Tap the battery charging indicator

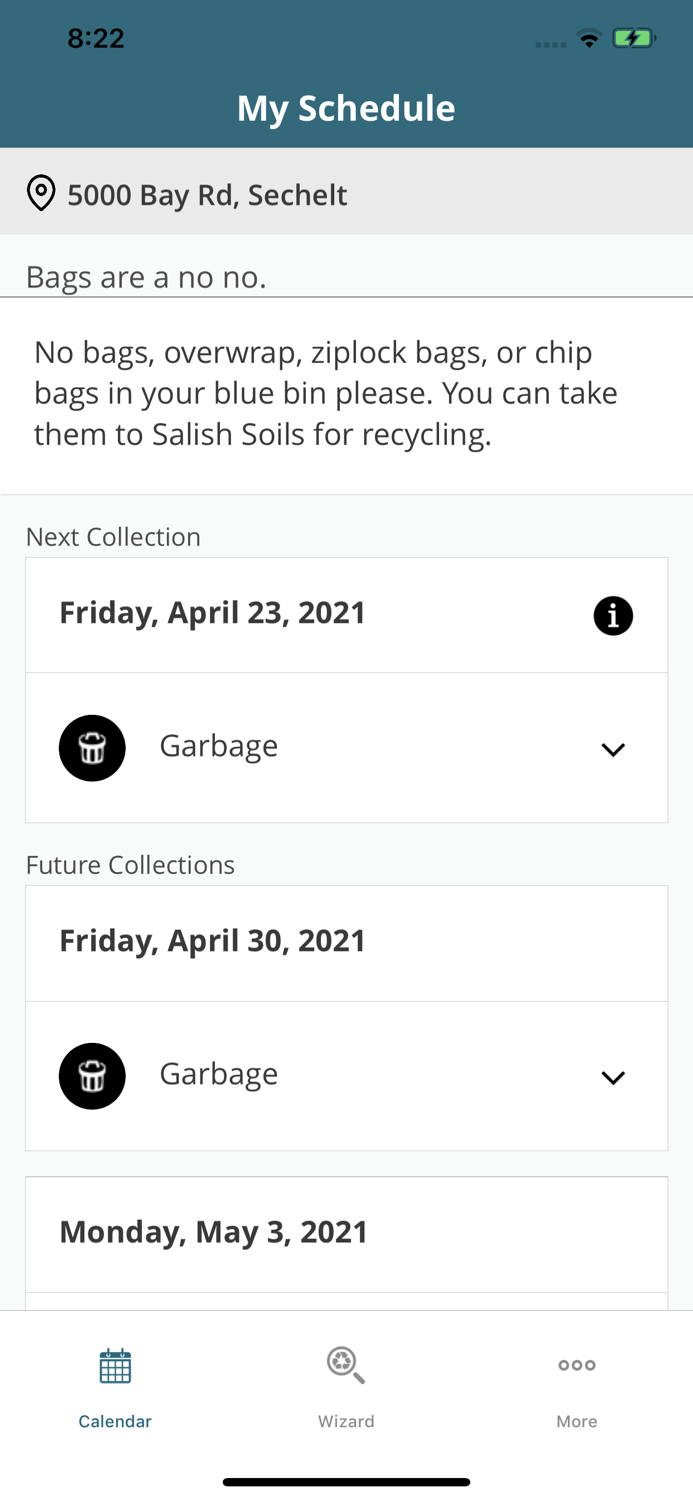[634, 36]
